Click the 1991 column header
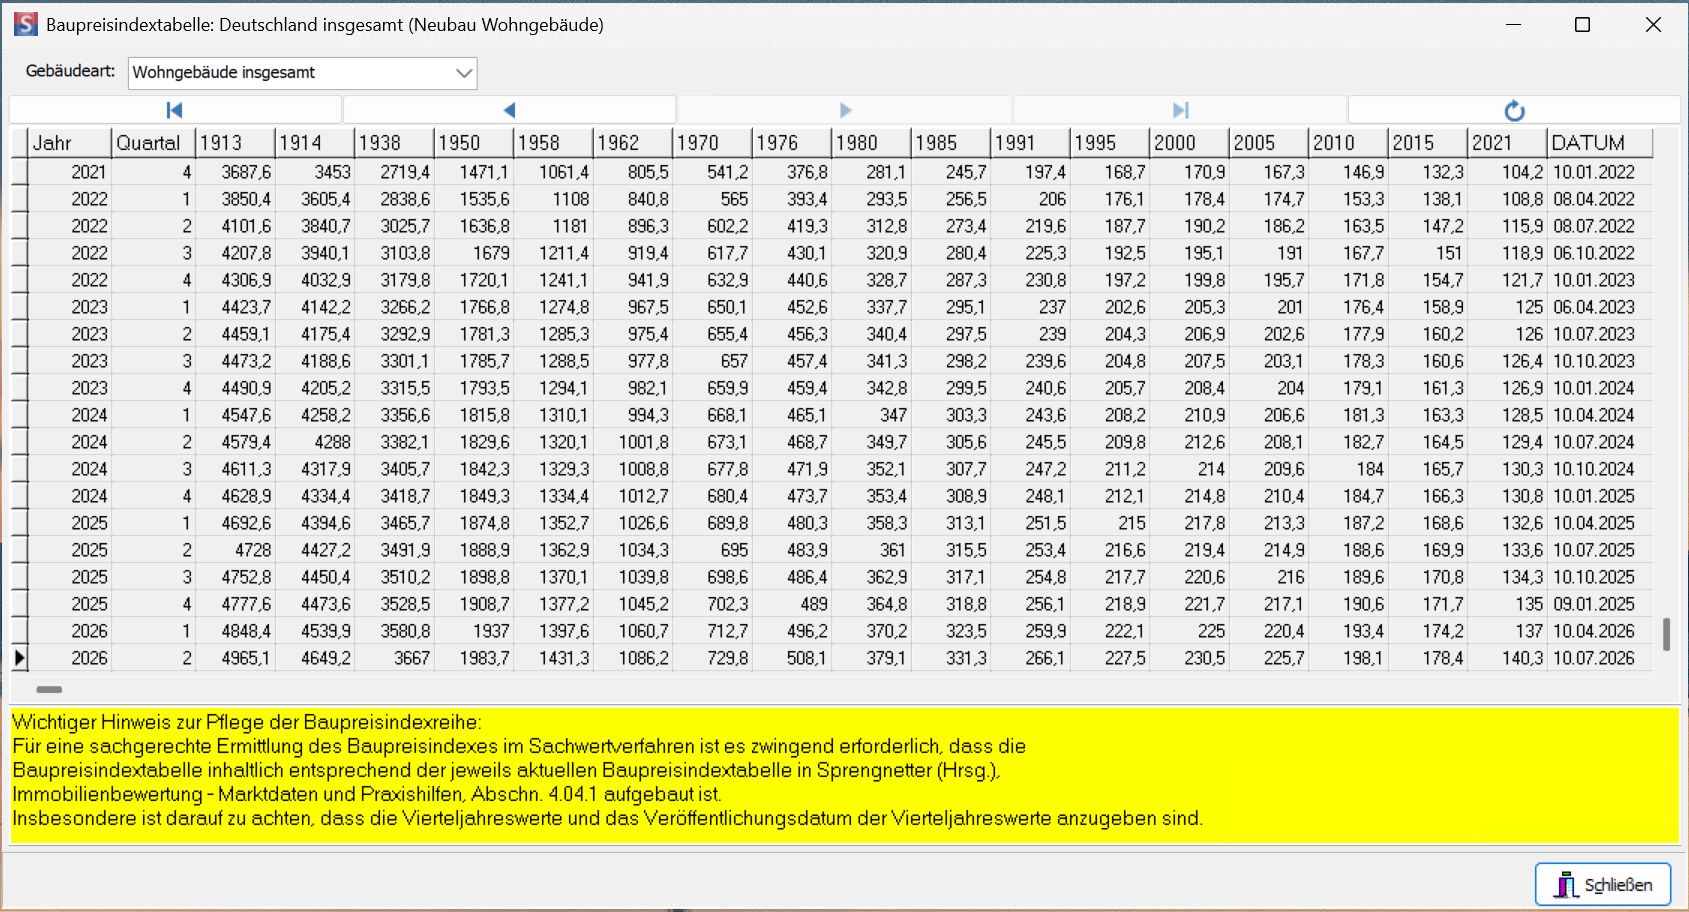The height and width of the screenshot is (912, 1689). point(1030,143)
